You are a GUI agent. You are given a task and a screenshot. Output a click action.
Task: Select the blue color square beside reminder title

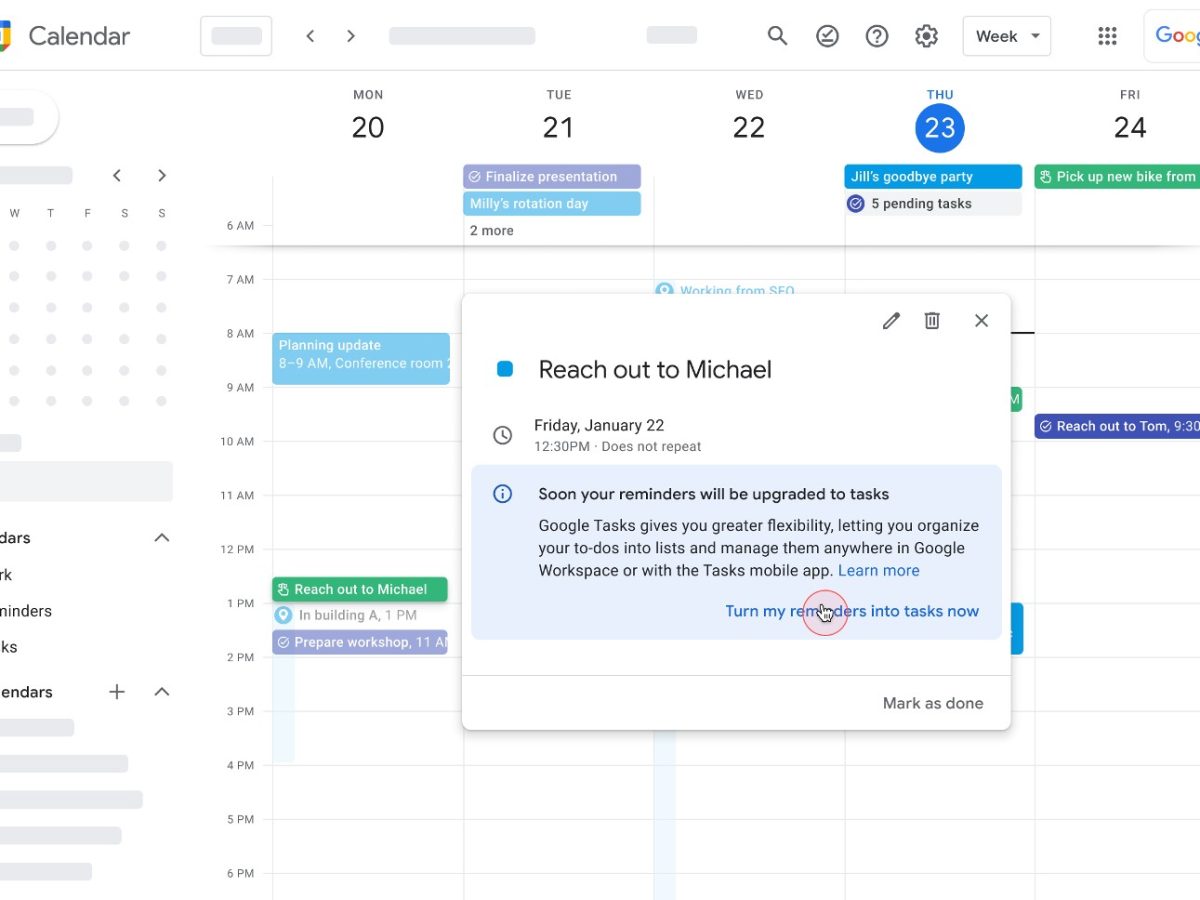(505, 369)
